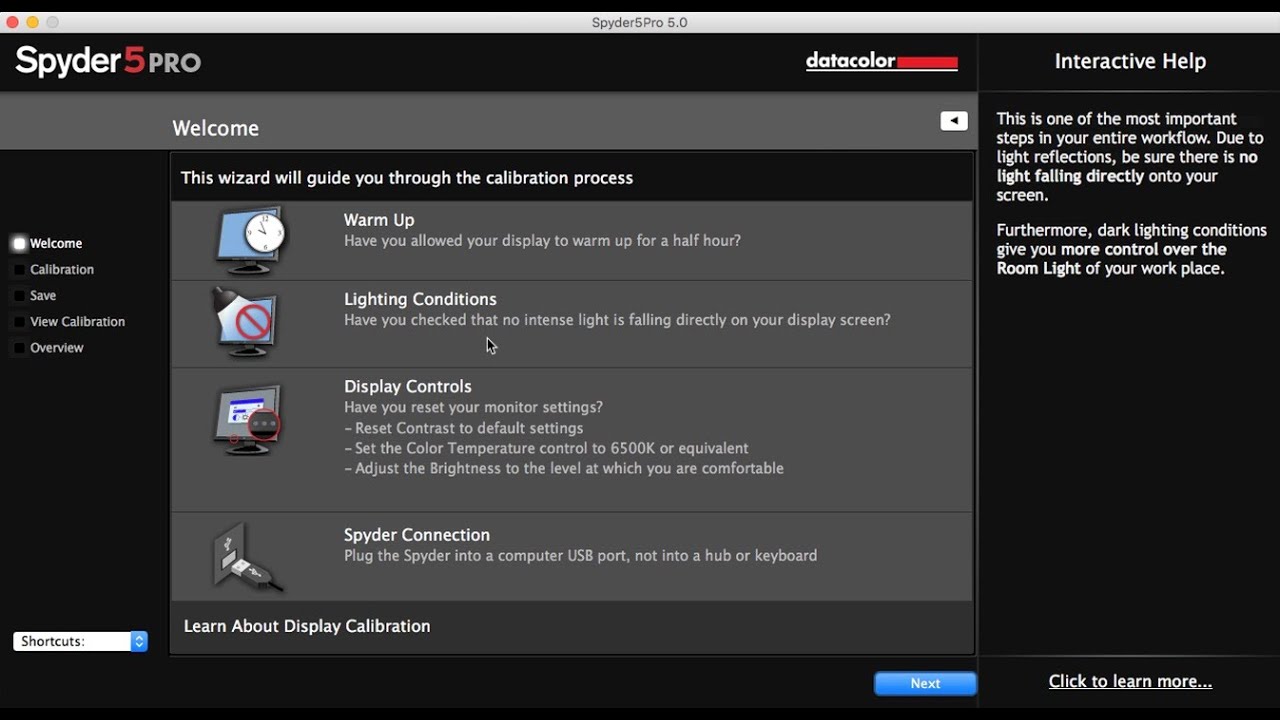Click the 'Plug the Spyder into a computer' text
The width and height of the screenshot is (1280, 720).
pos(580,555)
